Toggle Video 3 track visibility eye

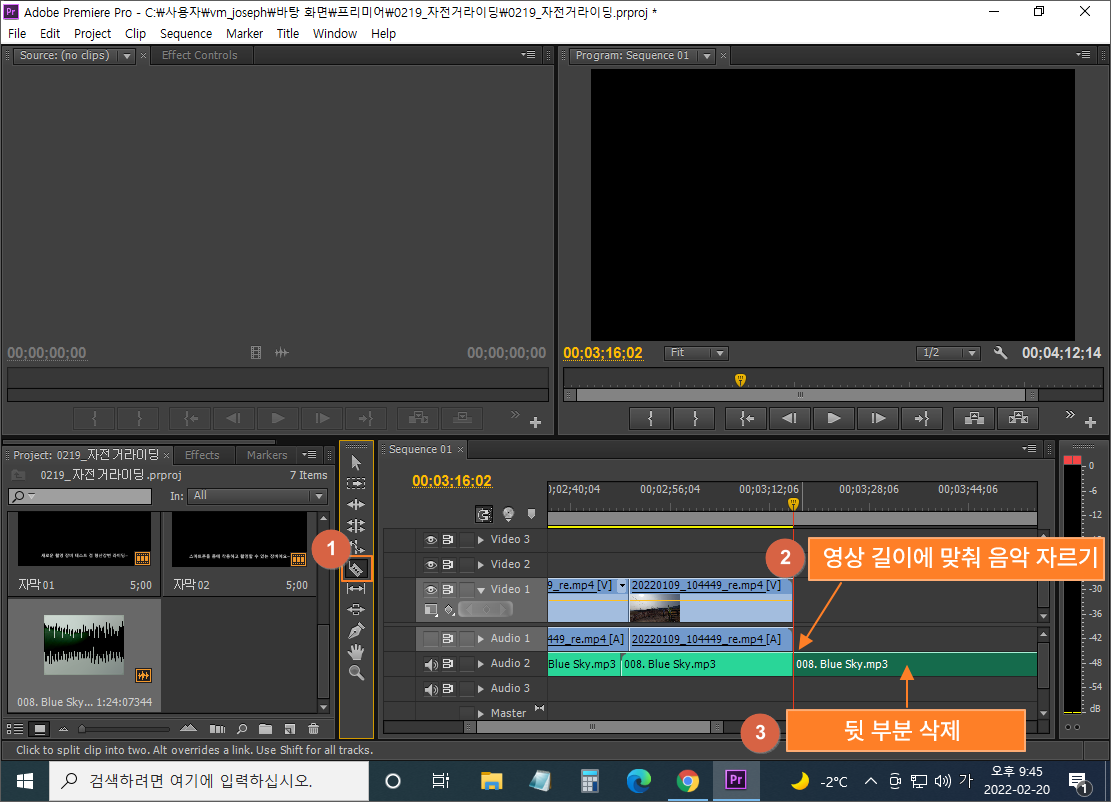[430, 540]
